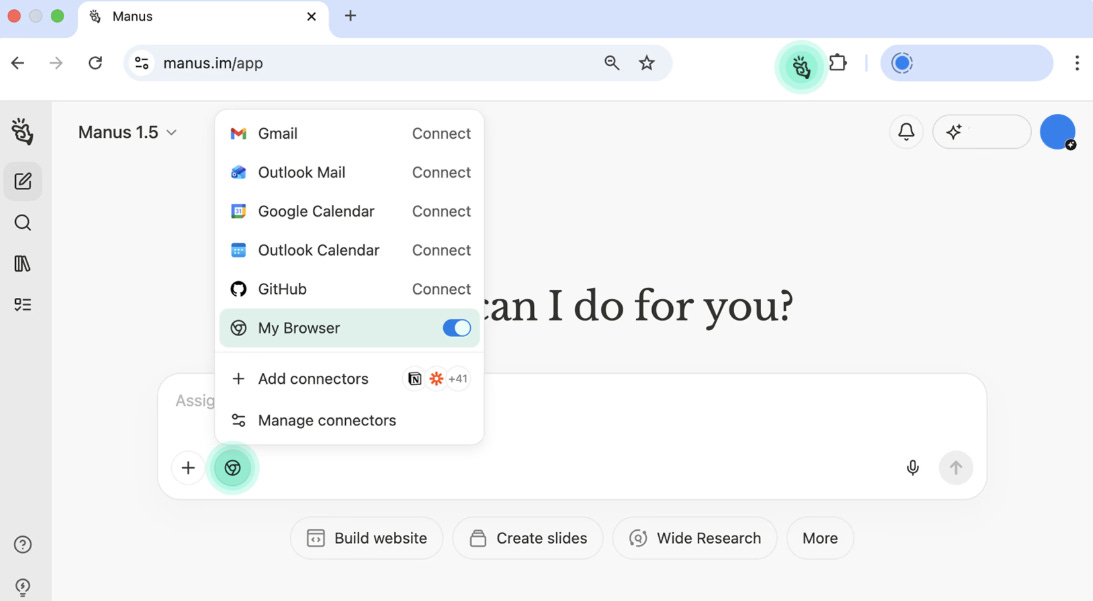This screenshot has height=601, width=1093.
Task: Connect Gmail
Action: tap(441, 133)
